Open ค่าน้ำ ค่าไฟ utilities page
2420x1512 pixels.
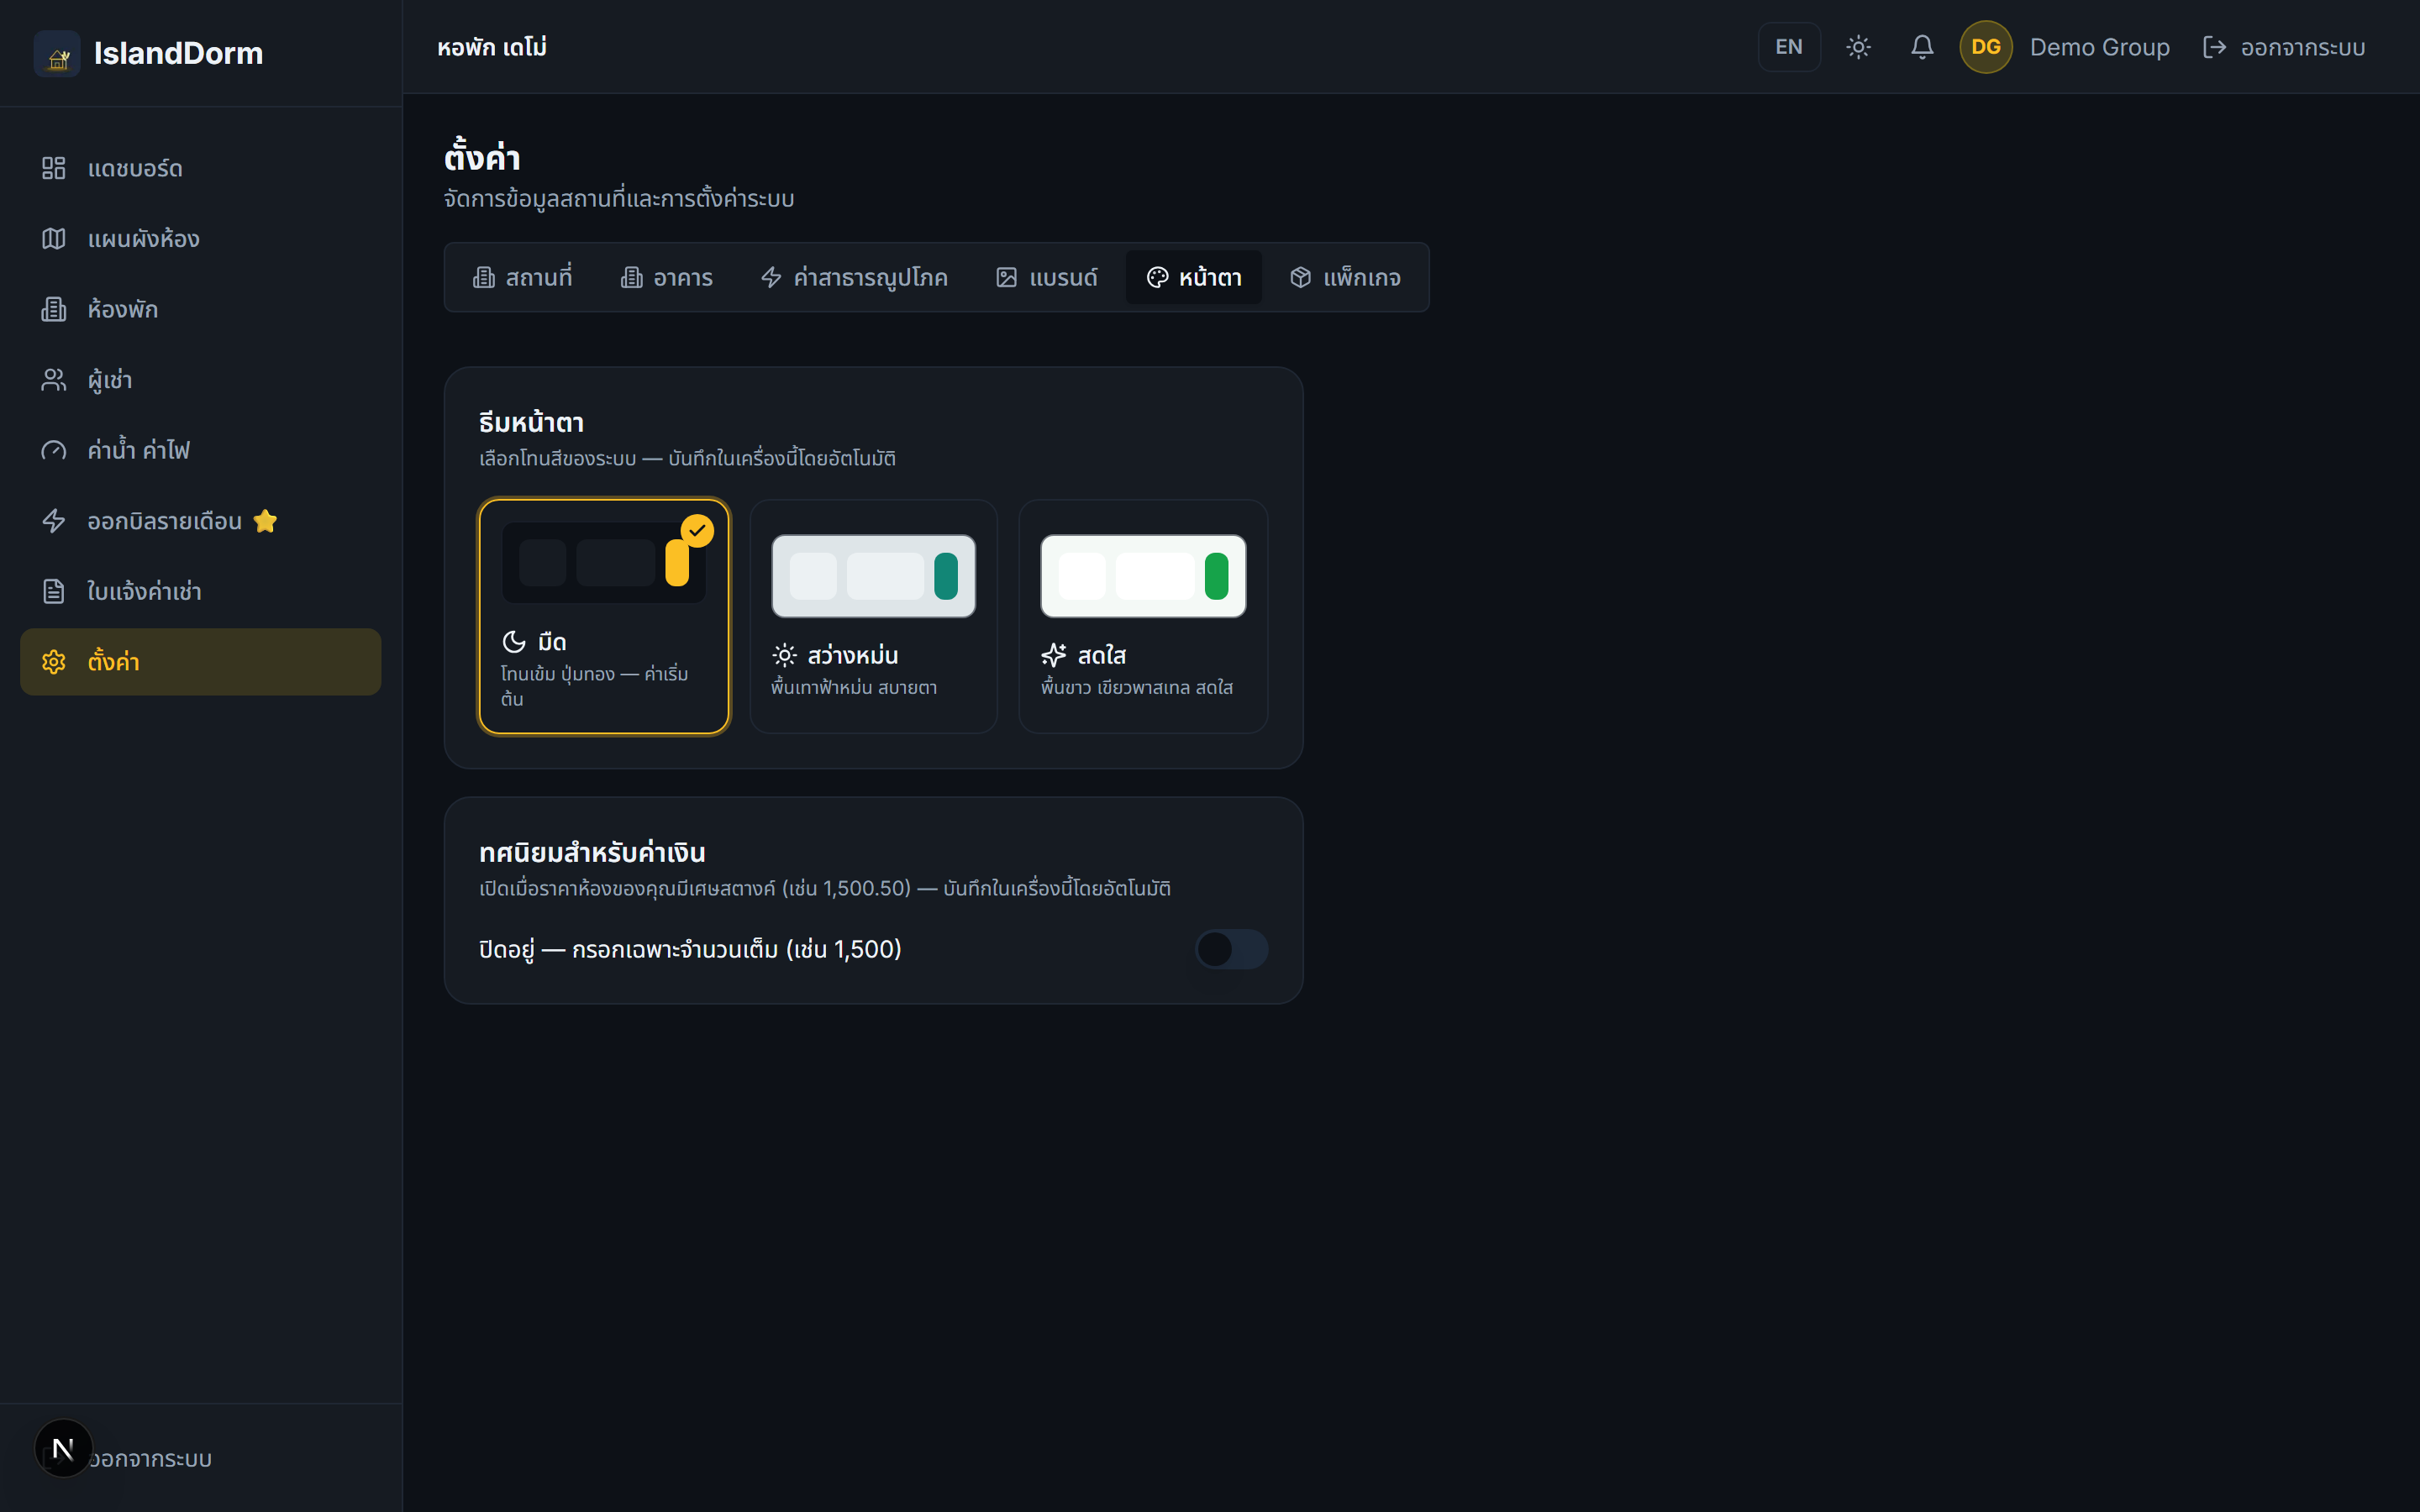point(200,450)
